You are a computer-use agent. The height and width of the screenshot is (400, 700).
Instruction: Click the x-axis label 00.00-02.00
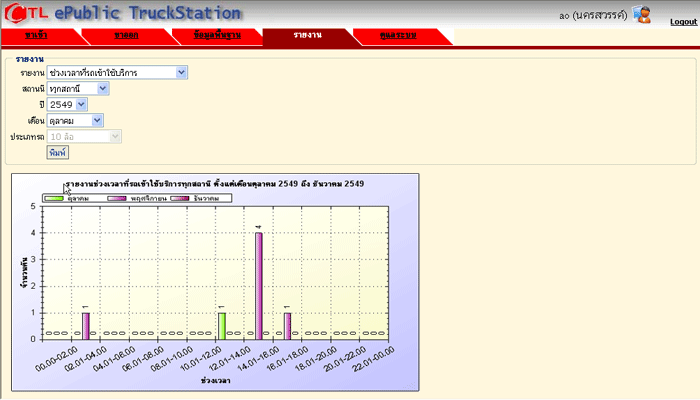pos(58,359)
